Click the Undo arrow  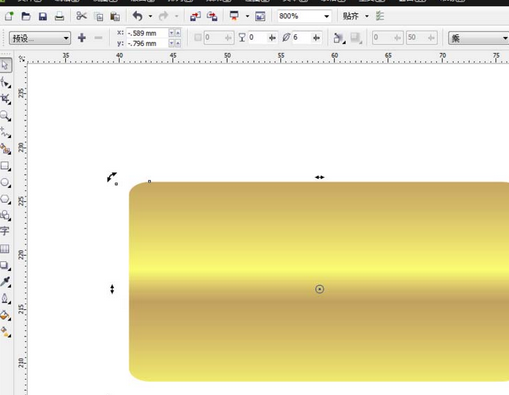point(137,16)
